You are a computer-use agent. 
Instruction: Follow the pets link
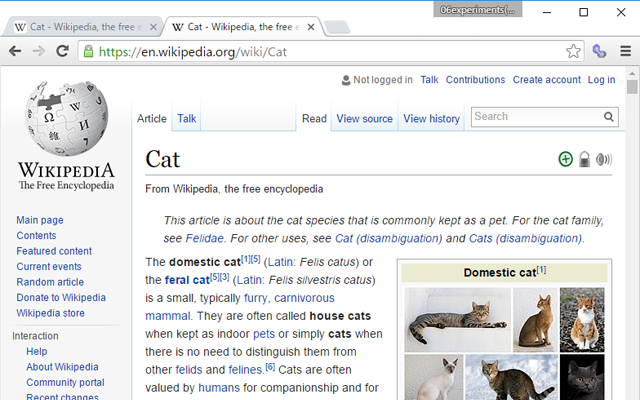(x=264, y=334)
